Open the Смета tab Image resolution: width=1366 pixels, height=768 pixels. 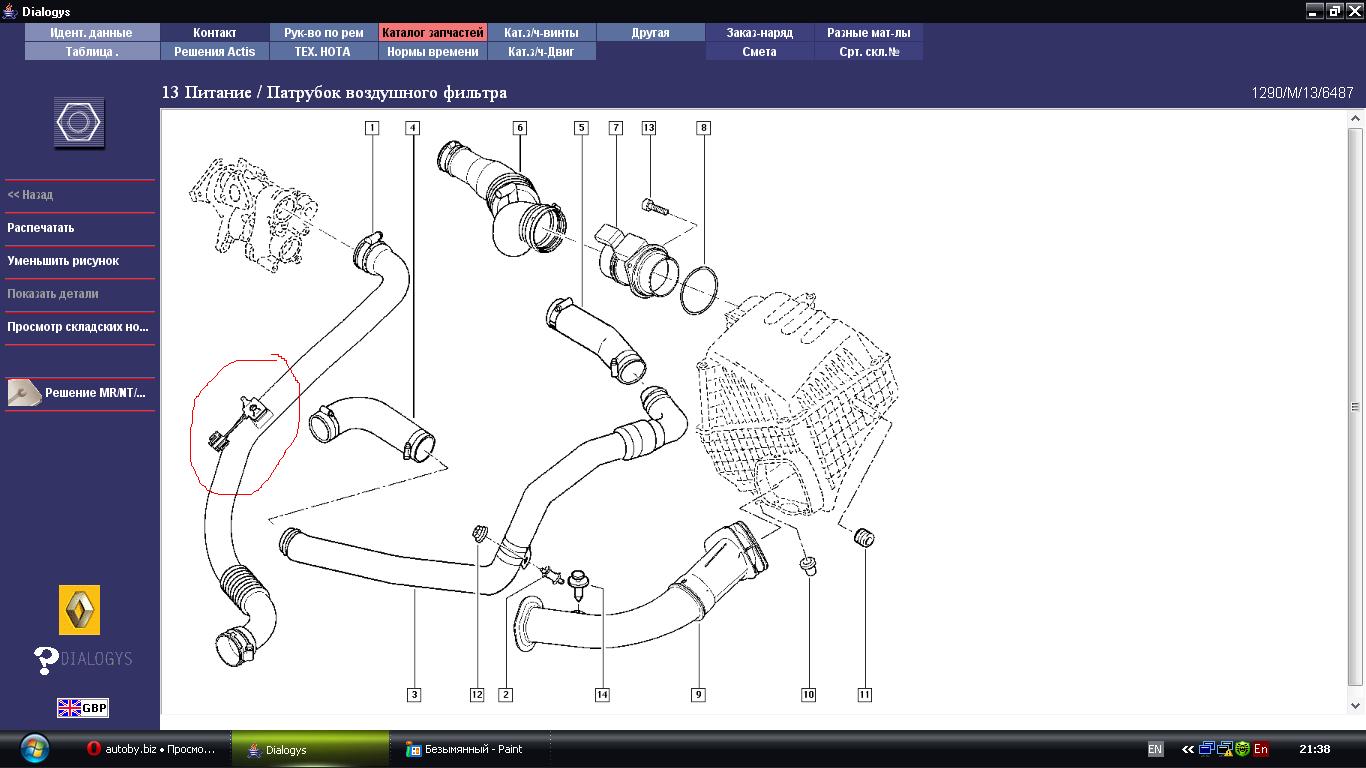pos(760,52)
